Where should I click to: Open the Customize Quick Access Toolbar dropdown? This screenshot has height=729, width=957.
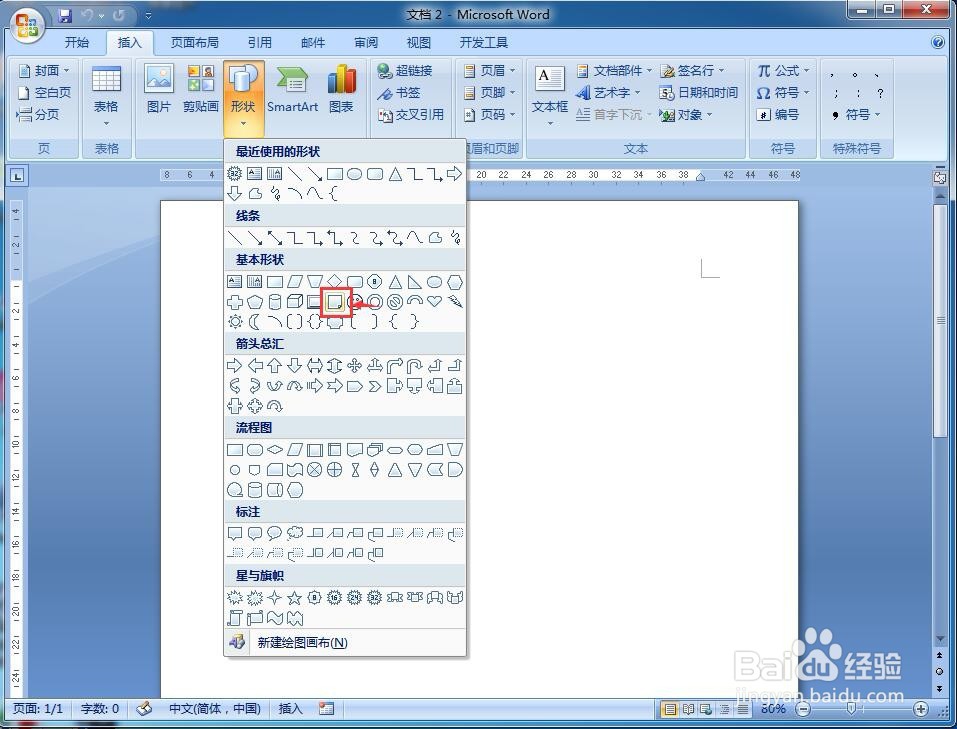click(x=149, y=16)
